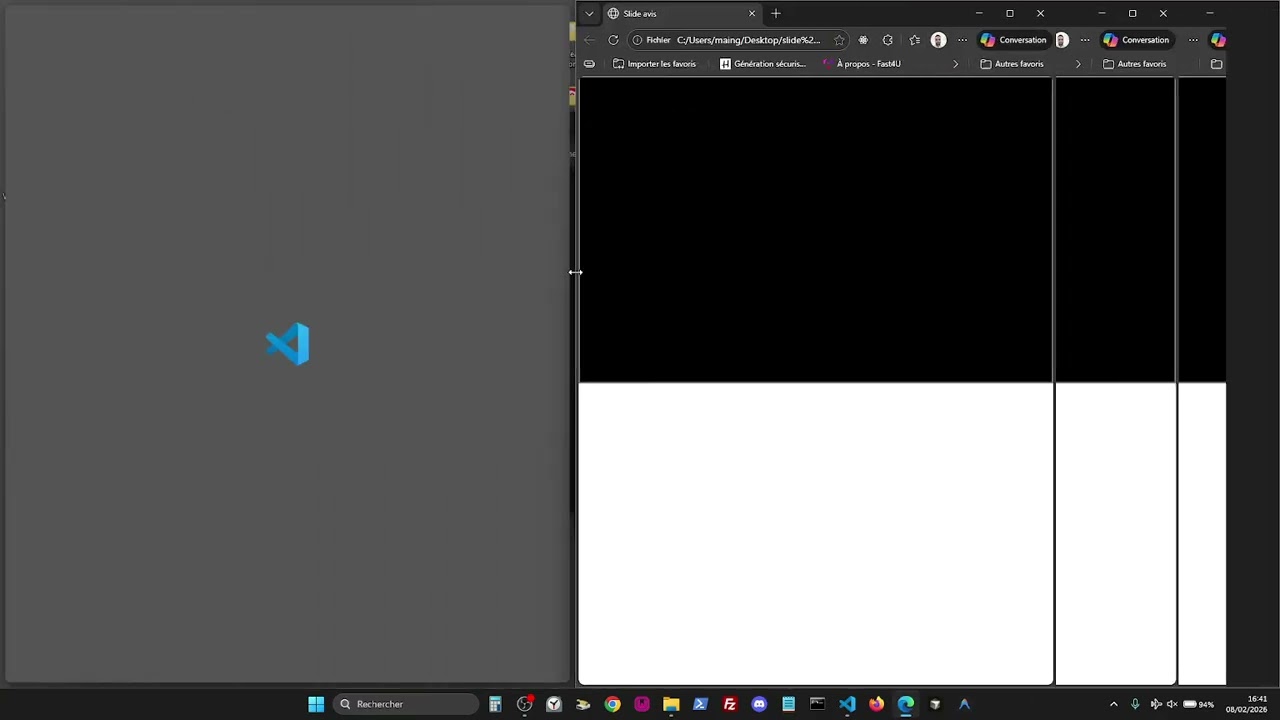Open the terminal console taskbar icon
This screenshot has width=1280, height=720.
[817, 704]
